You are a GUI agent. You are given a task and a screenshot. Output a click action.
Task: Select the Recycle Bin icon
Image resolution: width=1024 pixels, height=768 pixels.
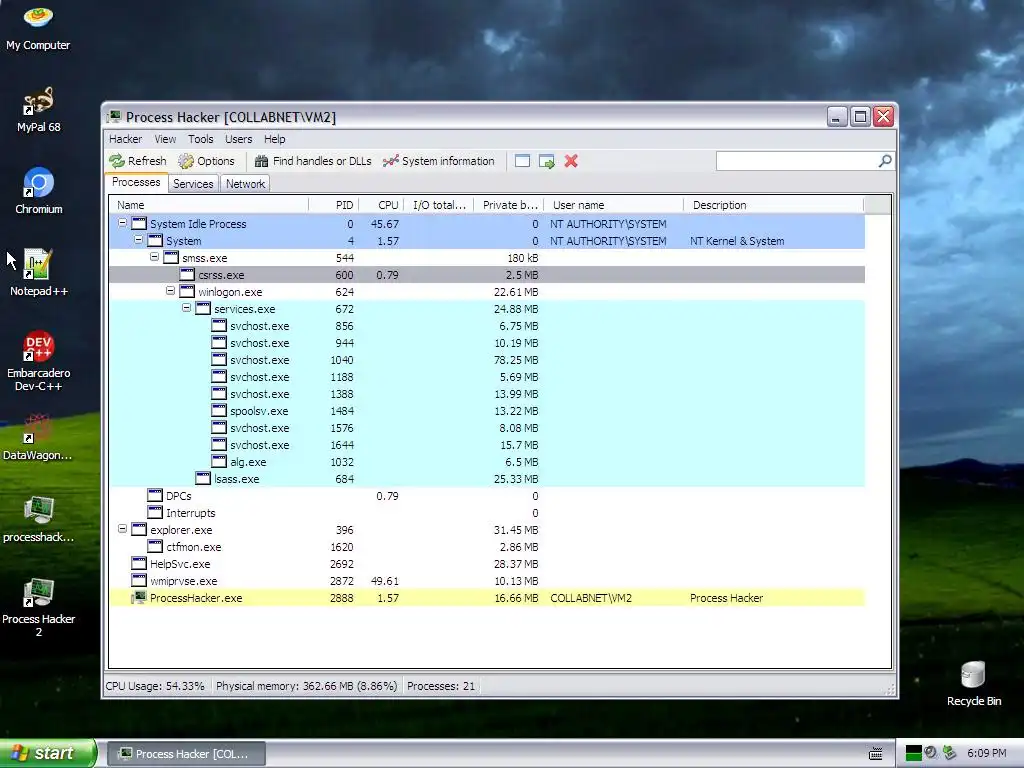974,683
